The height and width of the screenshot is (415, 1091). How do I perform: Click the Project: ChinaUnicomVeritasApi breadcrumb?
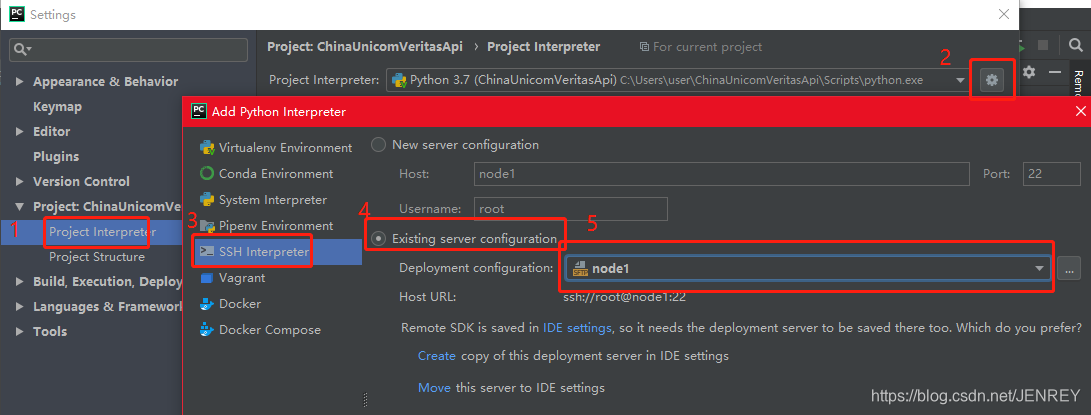click(365, 47)
